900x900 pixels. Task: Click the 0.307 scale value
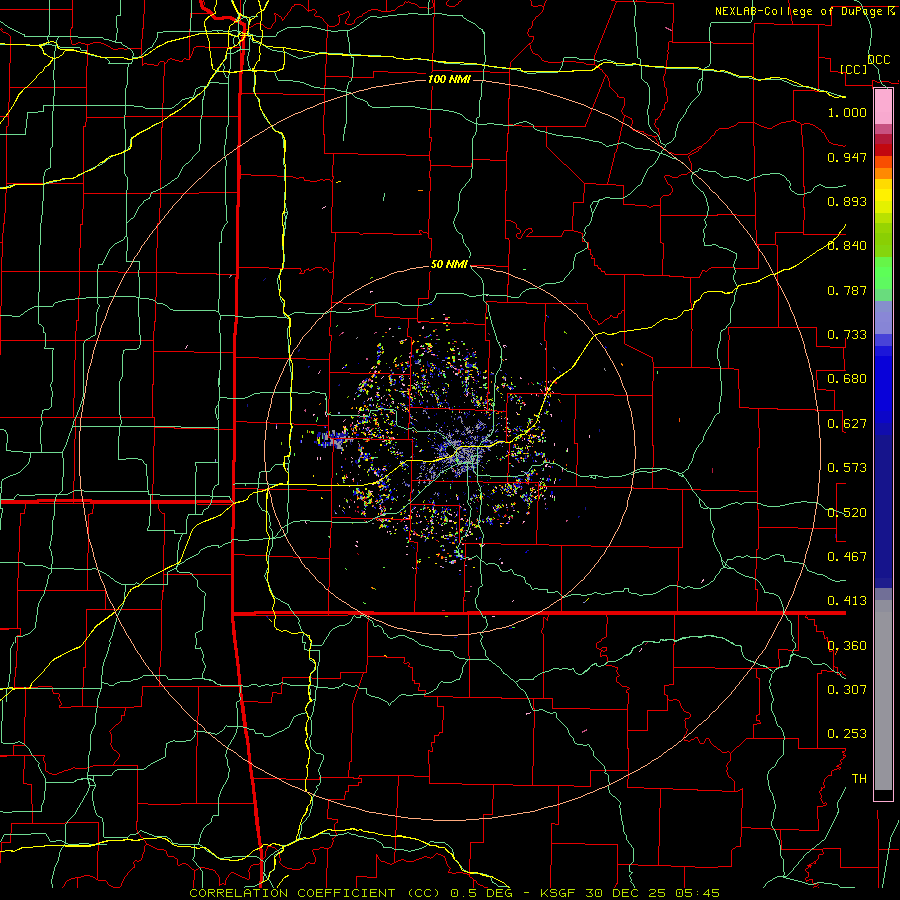tap(847, 689)
